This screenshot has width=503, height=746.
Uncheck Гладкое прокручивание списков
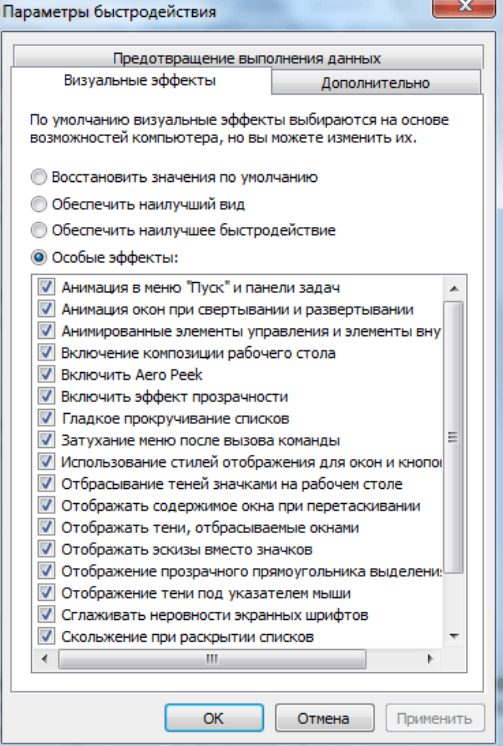pos(46,418)
